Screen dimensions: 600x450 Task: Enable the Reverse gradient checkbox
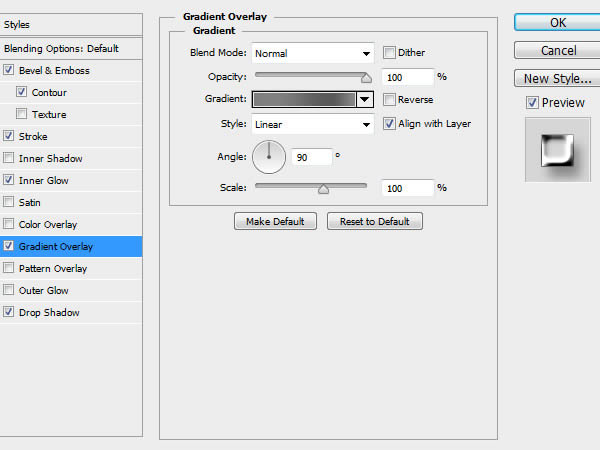[389, 99]
